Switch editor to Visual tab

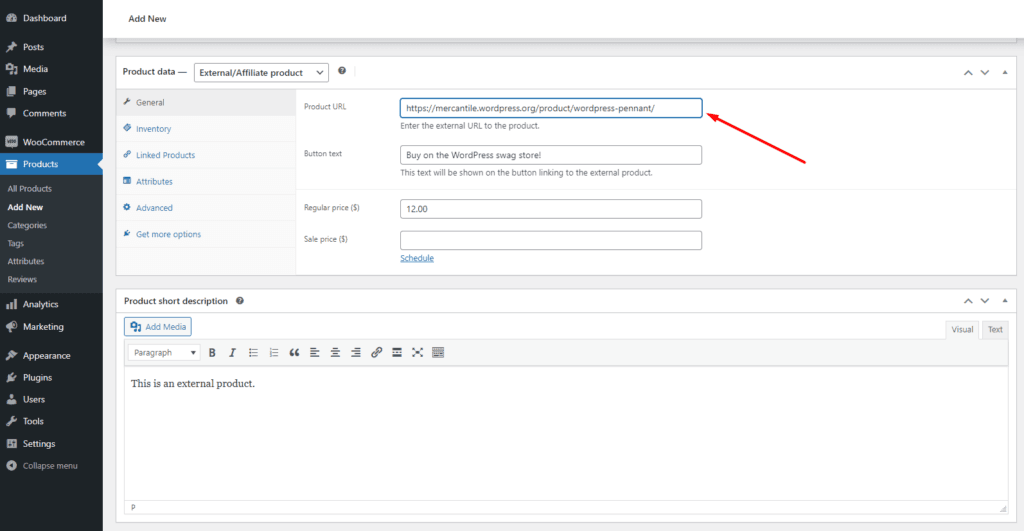[962, 330]
